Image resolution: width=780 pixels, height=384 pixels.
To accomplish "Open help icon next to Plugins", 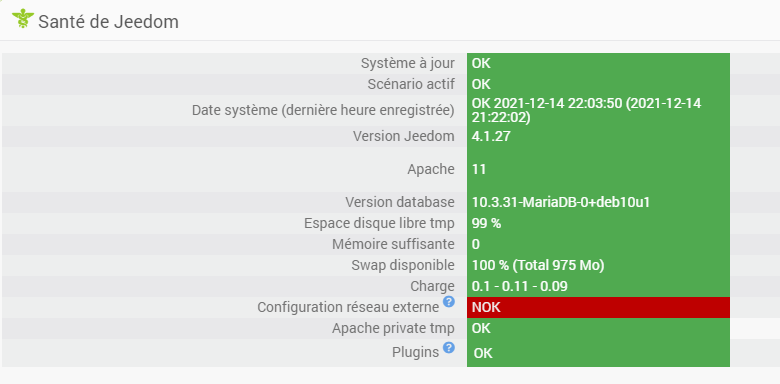I will pos(449,347).
